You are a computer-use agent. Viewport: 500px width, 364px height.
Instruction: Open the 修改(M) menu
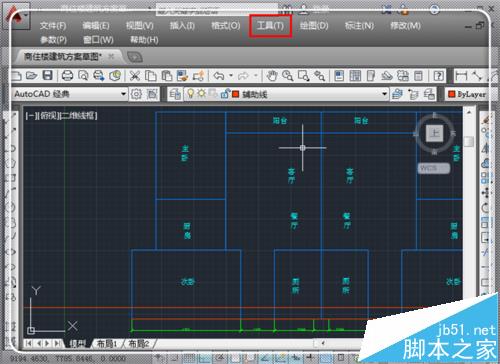(x=405, y=26)
